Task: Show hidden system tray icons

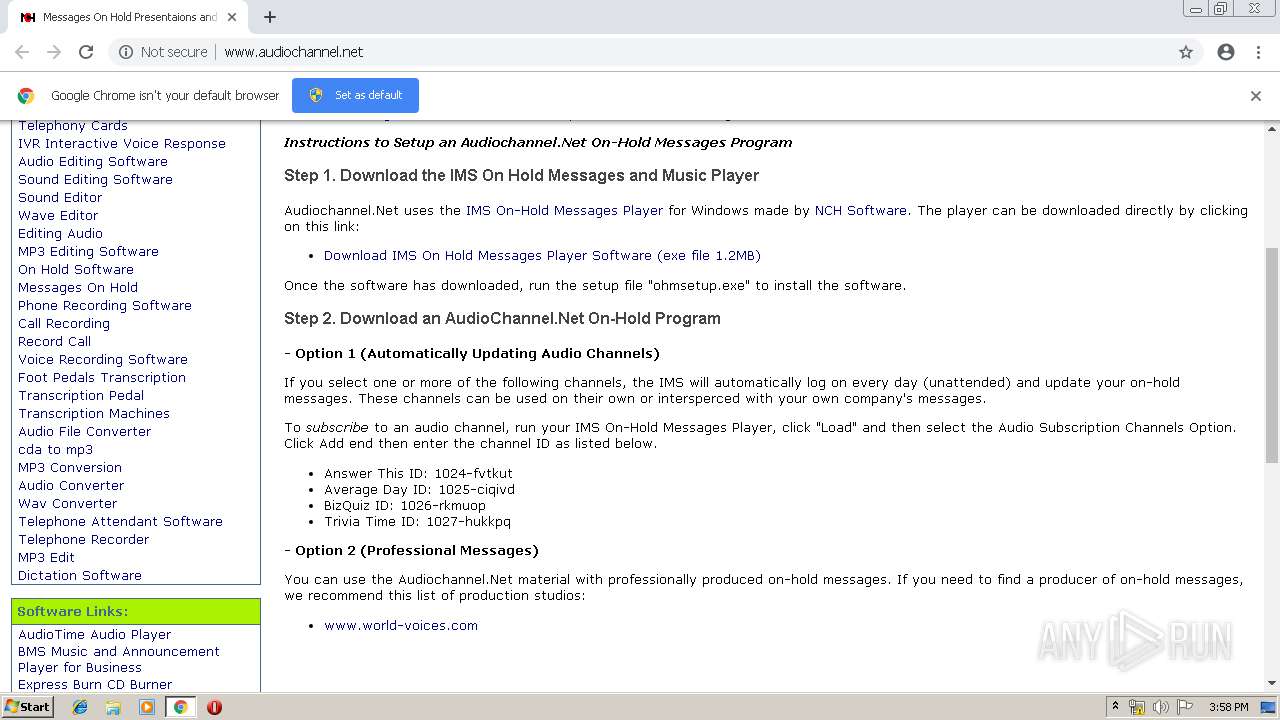Action: [1115, 707]
